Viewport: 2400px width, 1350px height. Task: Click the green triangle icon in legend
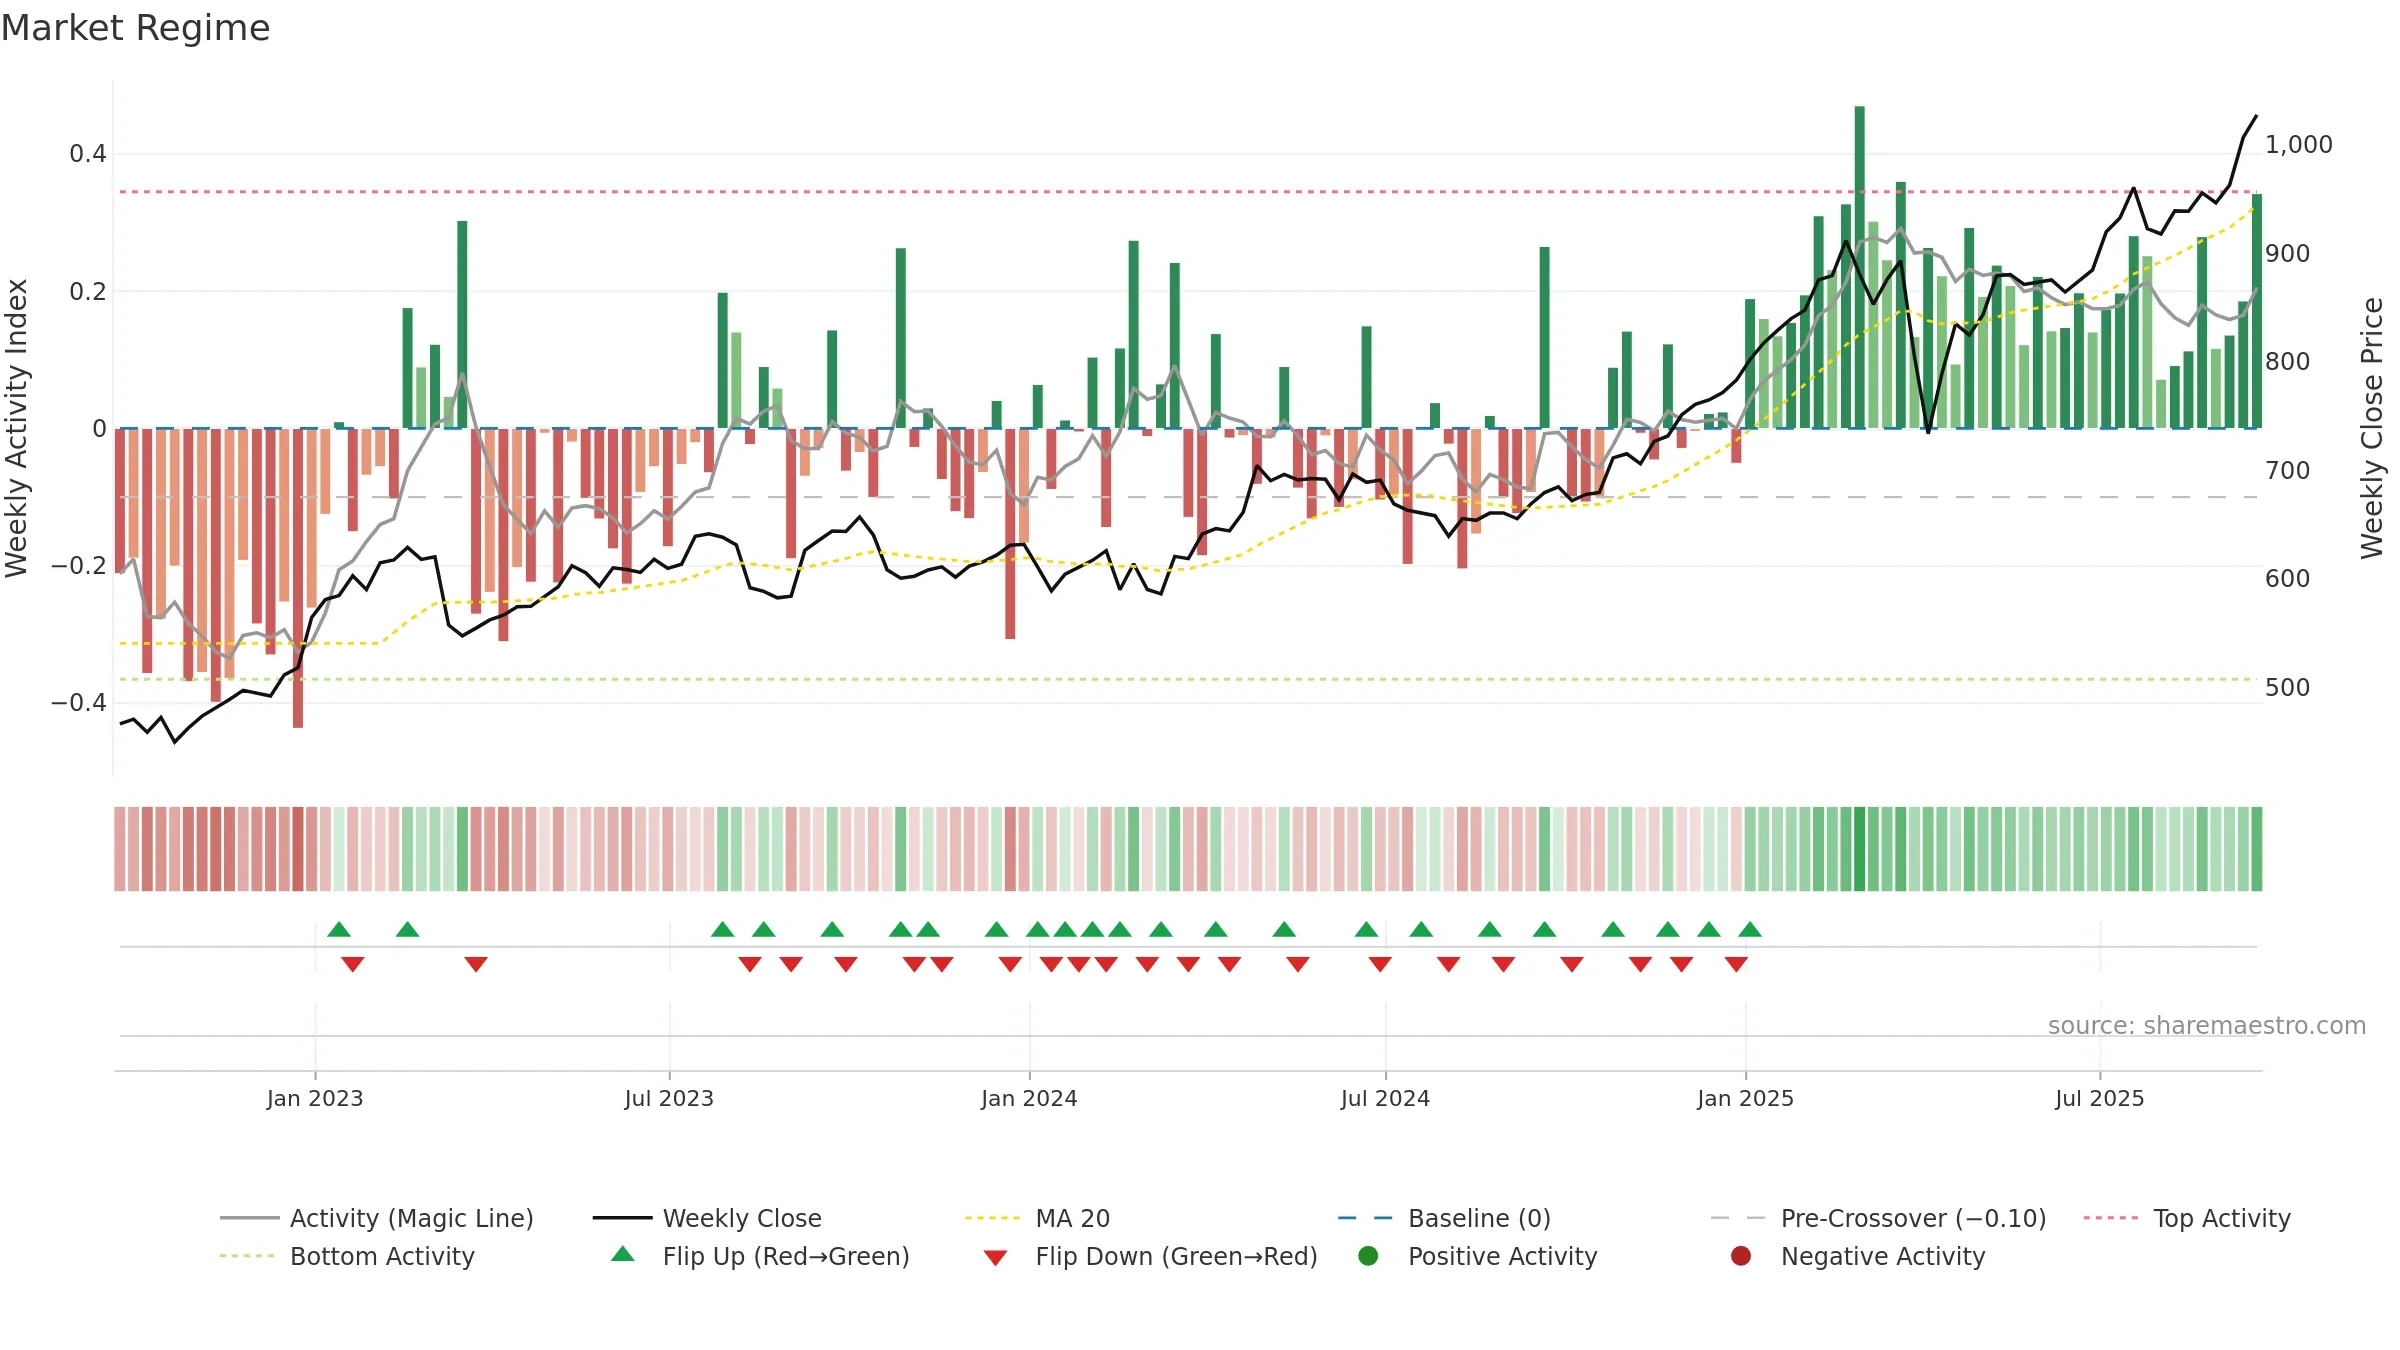pyautogui.click(x=623, y=1254)
